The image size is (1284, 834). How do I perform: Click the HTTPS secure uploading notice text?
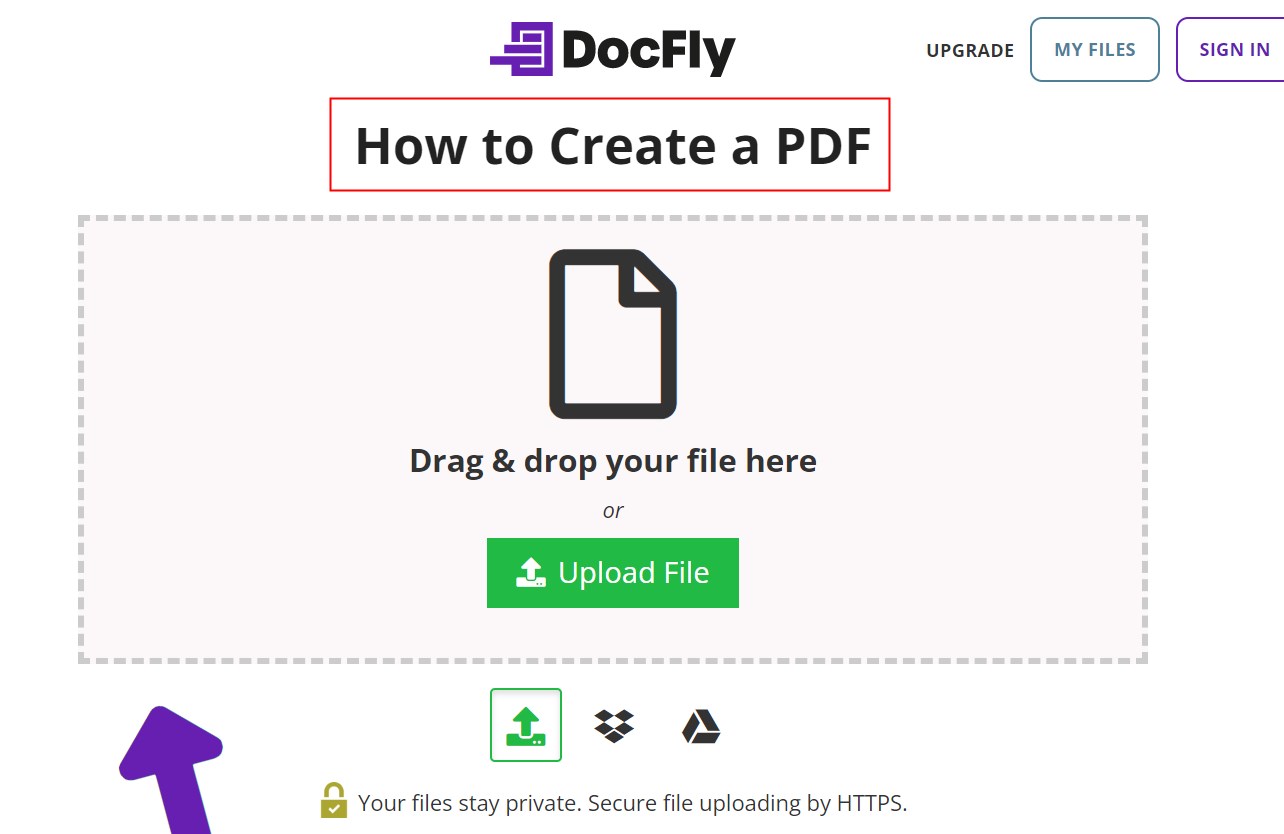point(632,803)
